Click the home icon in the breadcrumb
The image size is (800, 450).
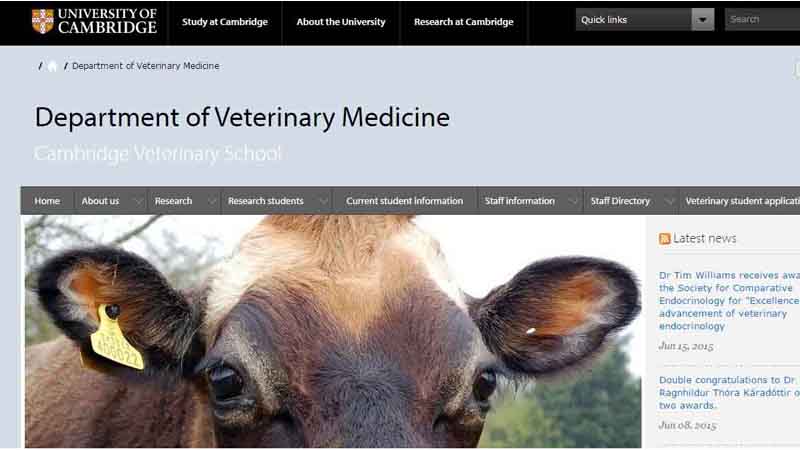click(52, 66)
